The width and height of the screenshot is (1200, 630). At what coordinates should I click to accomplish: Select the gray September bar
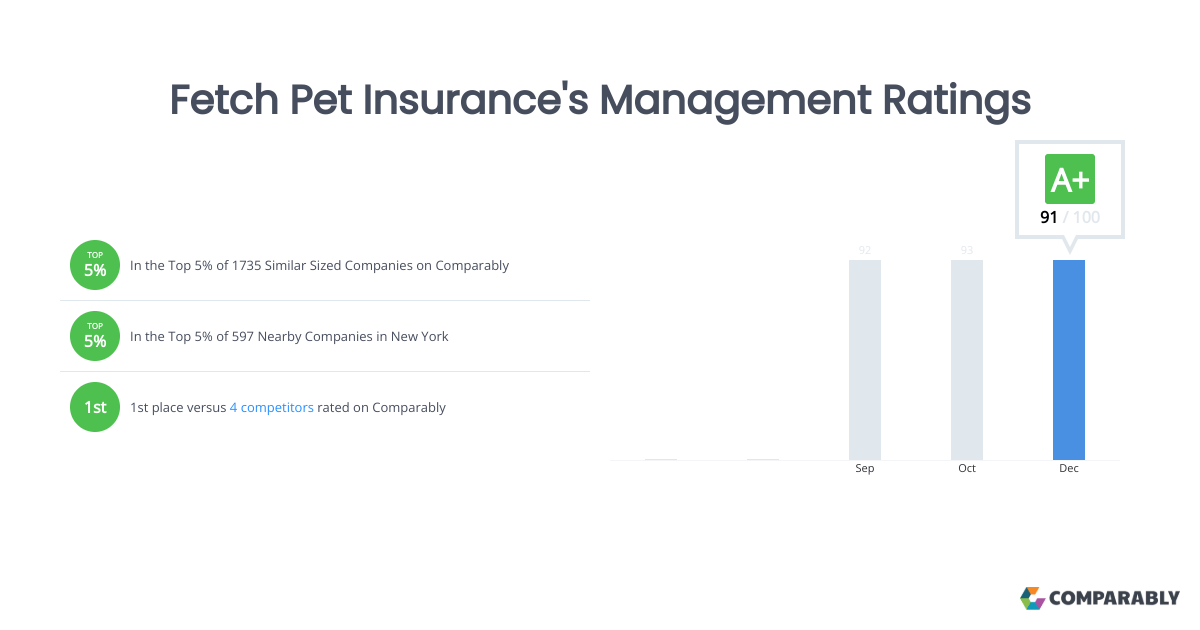coord(865,360)
